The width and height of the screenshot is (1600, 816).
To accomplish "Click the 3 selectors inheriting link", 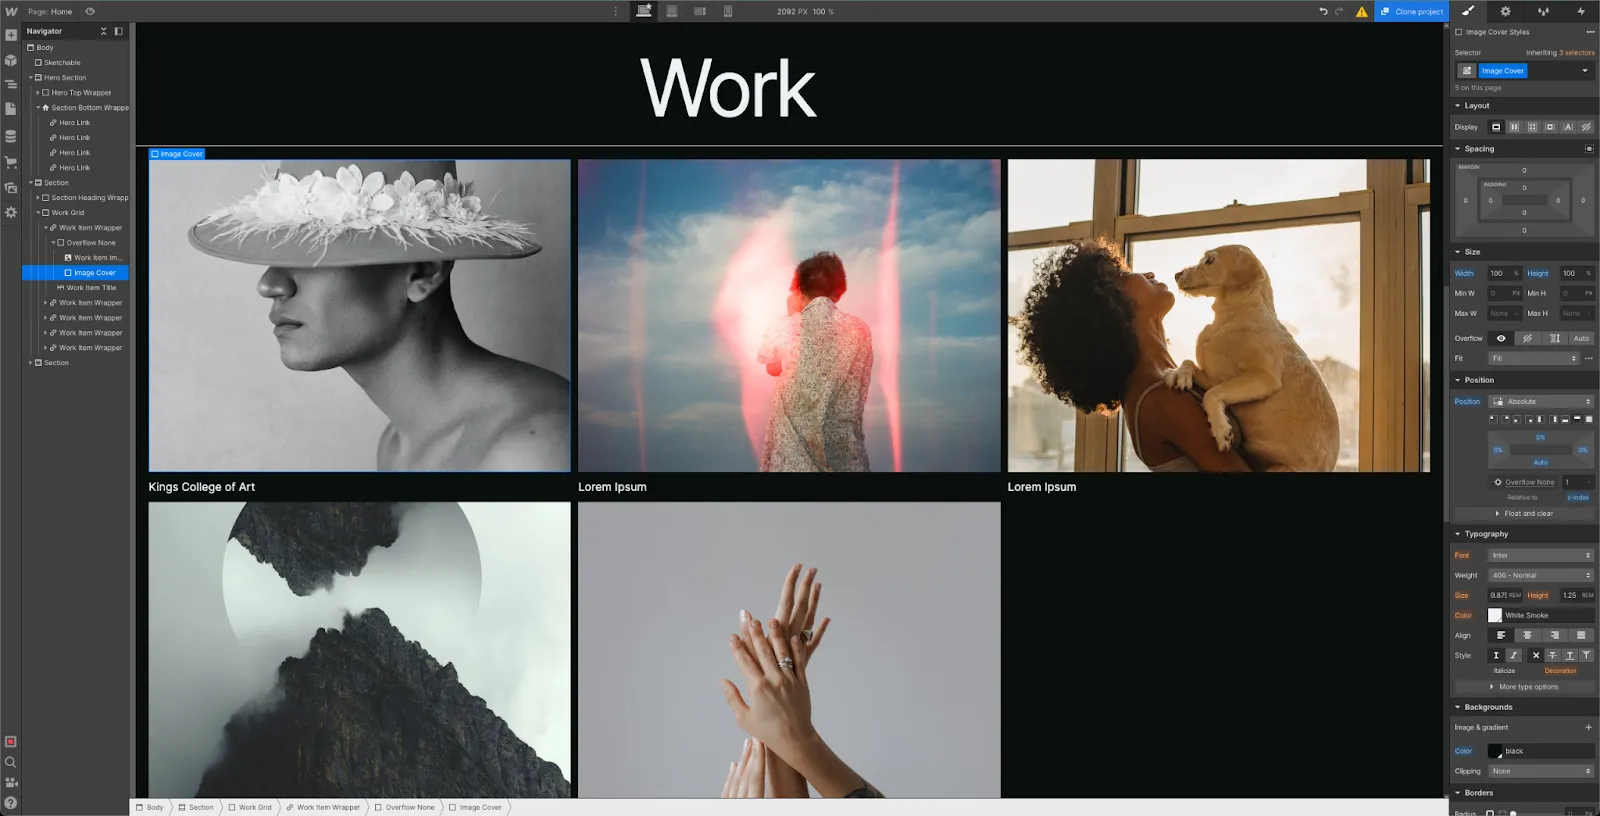I will (x=1575, y=53).
